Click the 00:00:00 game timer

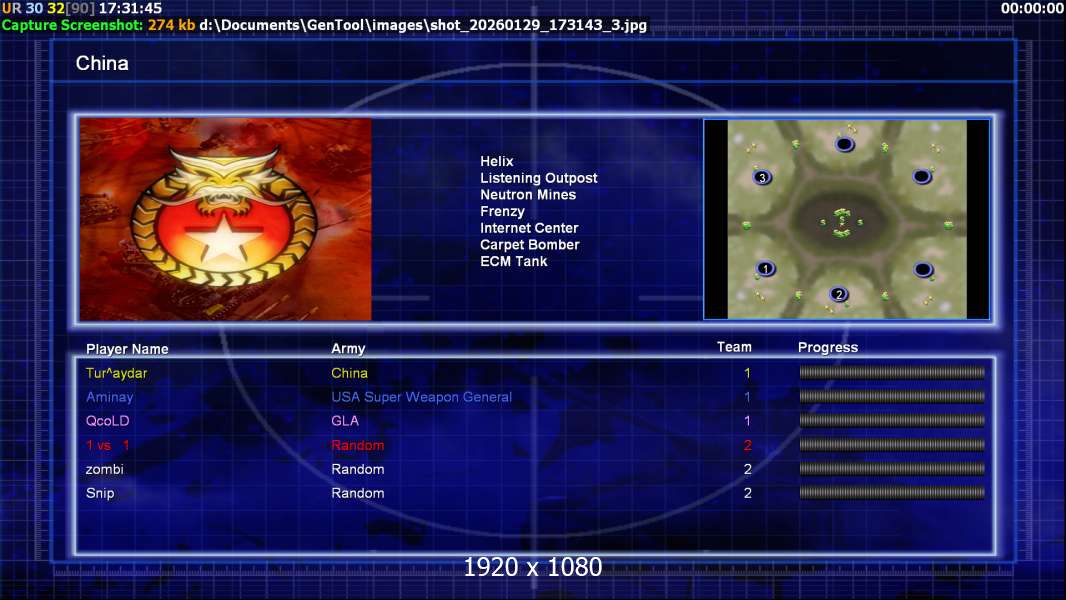[1031, 9]
